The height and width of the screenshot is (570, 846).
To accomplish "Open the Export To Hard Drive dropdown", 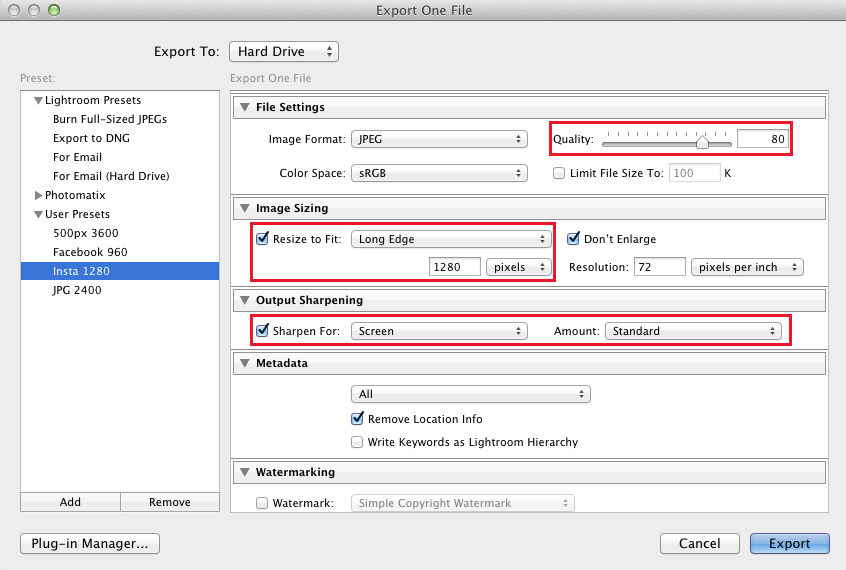I will 284,51.
